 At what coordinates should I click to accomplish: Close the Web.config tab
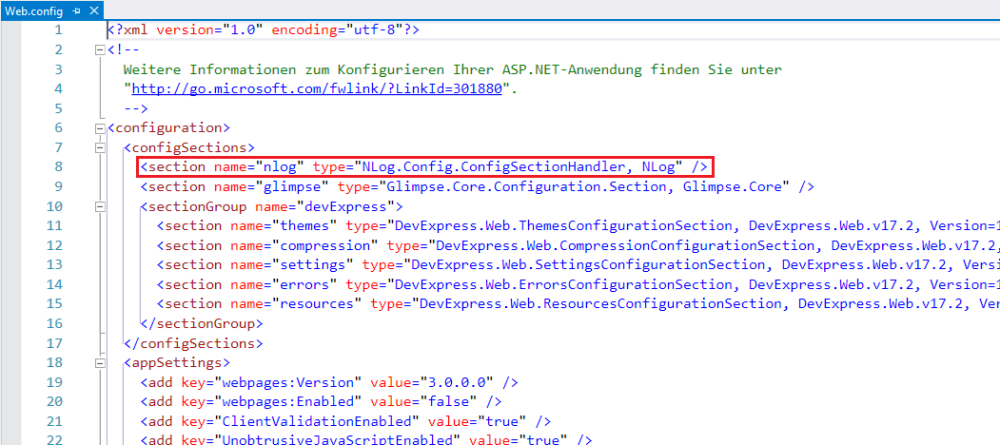point(93,11)
